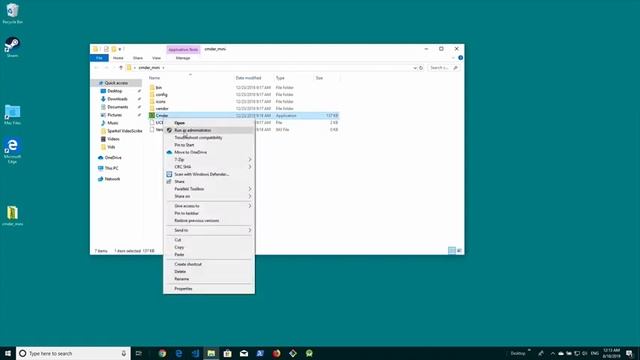Select the config folder row
Image resolution: width=640 pixels, height=360 pixels.
coord(243,95)
